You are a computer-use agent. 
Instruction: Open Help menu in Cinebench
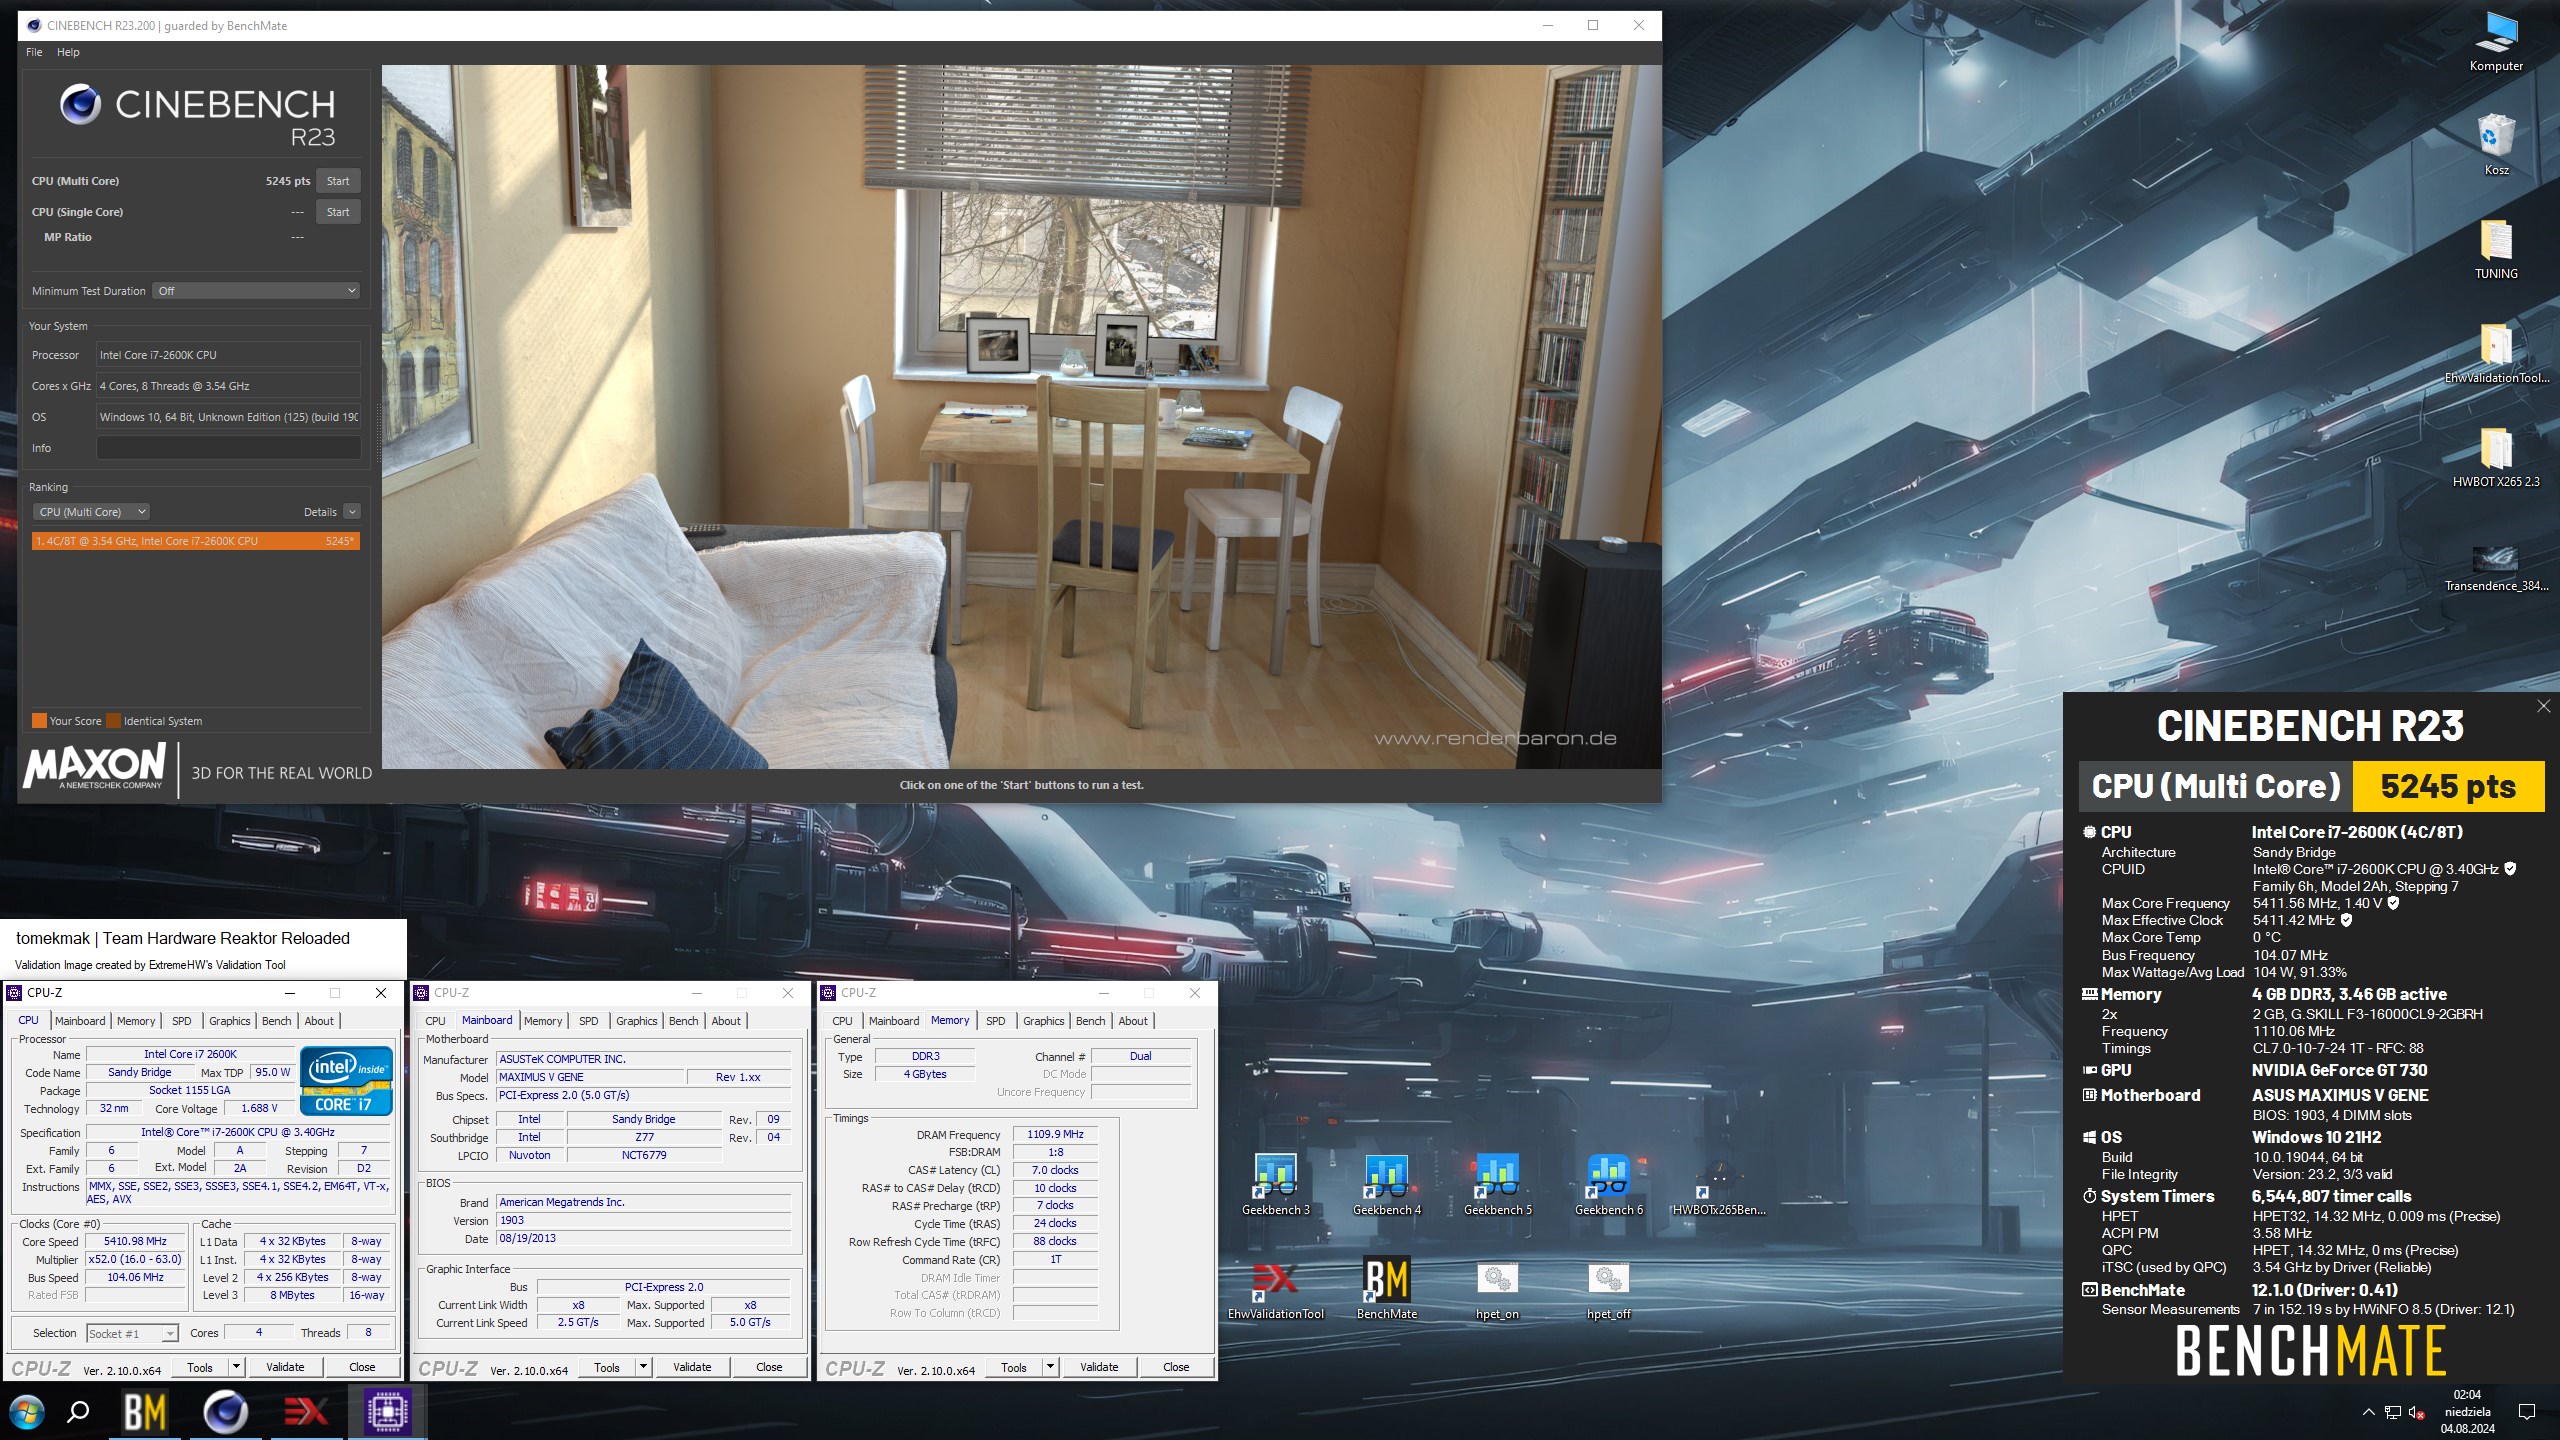click(x=68, y=52)
